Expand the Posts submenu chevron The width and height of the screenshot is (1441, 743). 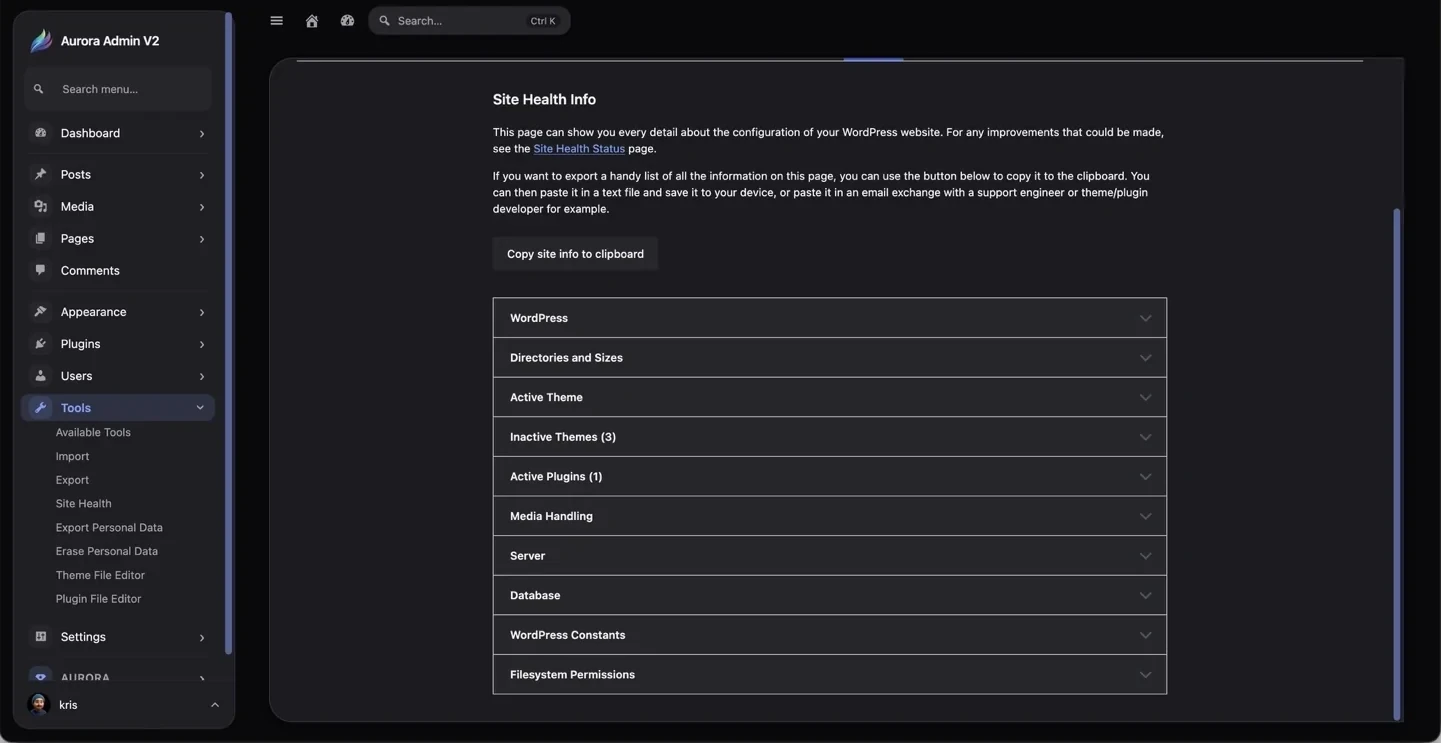coord(201,175)
